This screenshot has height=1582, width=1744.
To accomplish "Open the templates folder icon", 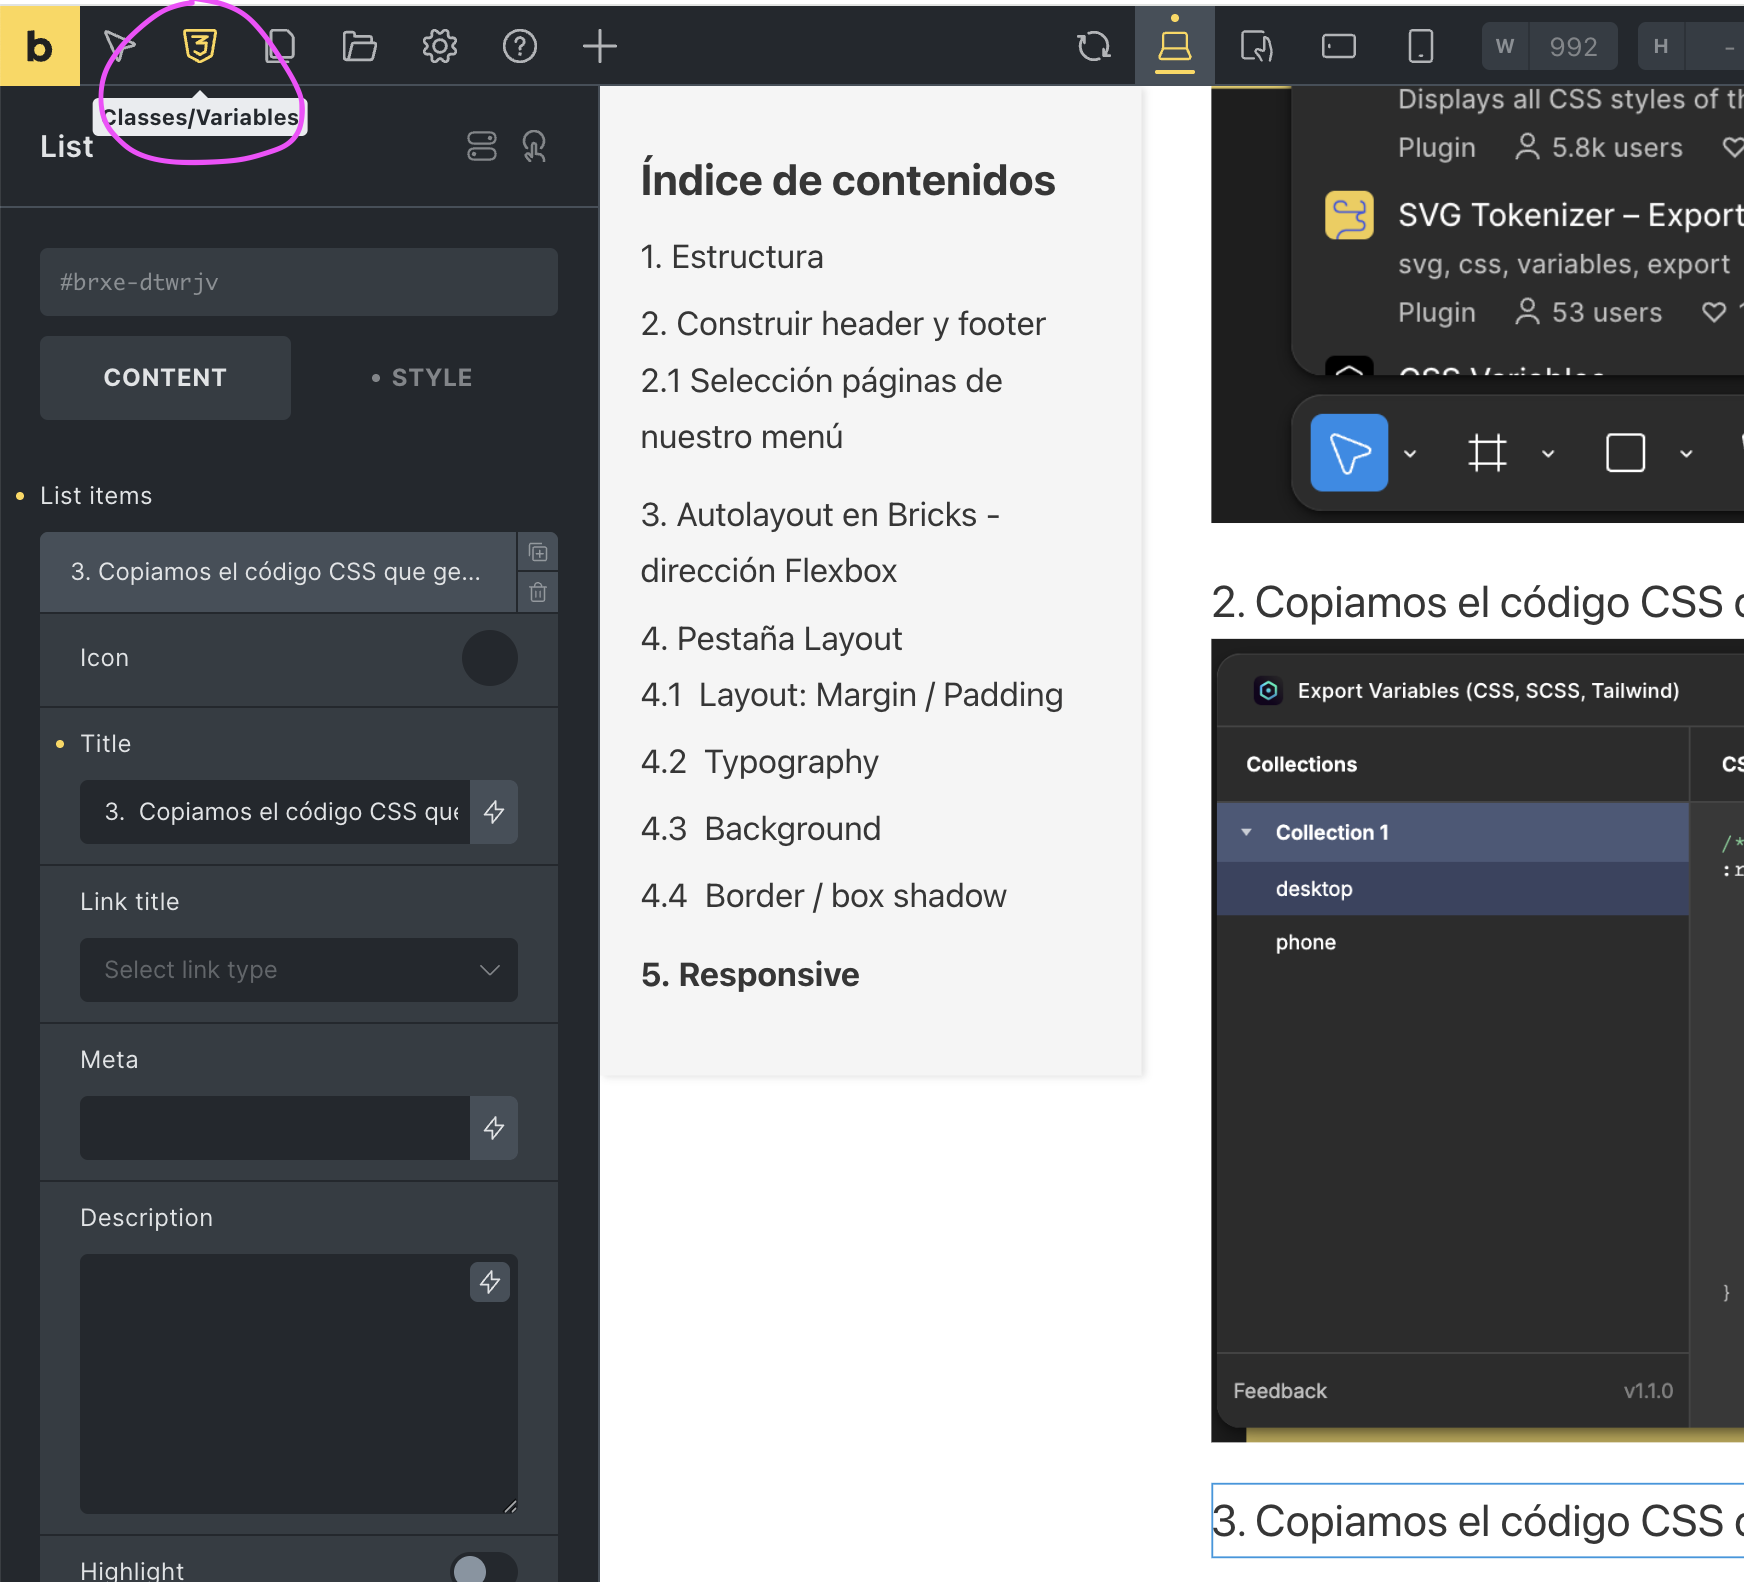I will coord(359,46).
